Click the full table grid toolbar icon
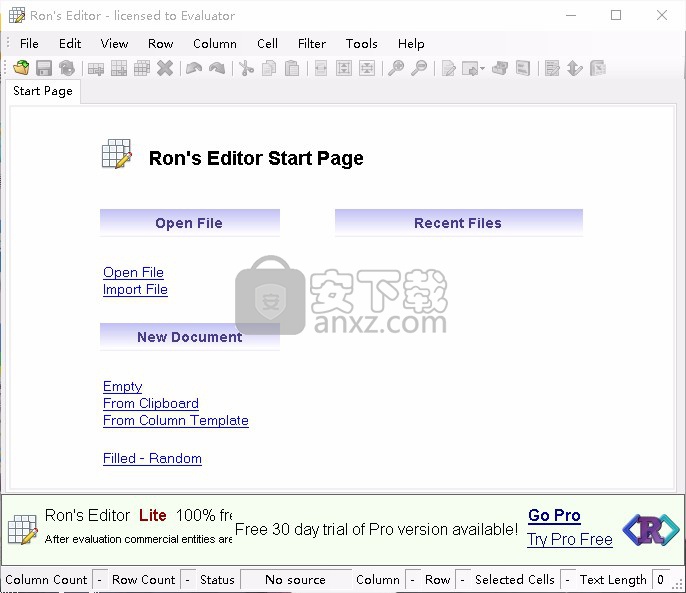Image resolution: width=686 pixels, height=593 pixels. pos(142,68)
